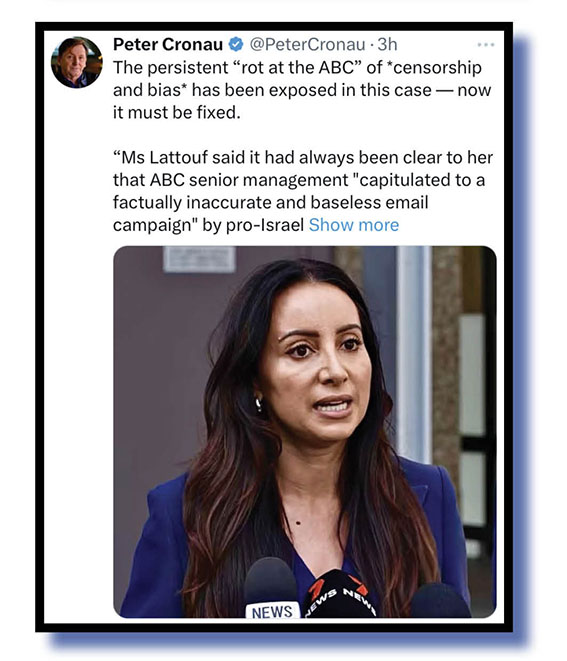Click the white NEWS microphone label in photo
567x661 pixels.
[x=272, y=610]
